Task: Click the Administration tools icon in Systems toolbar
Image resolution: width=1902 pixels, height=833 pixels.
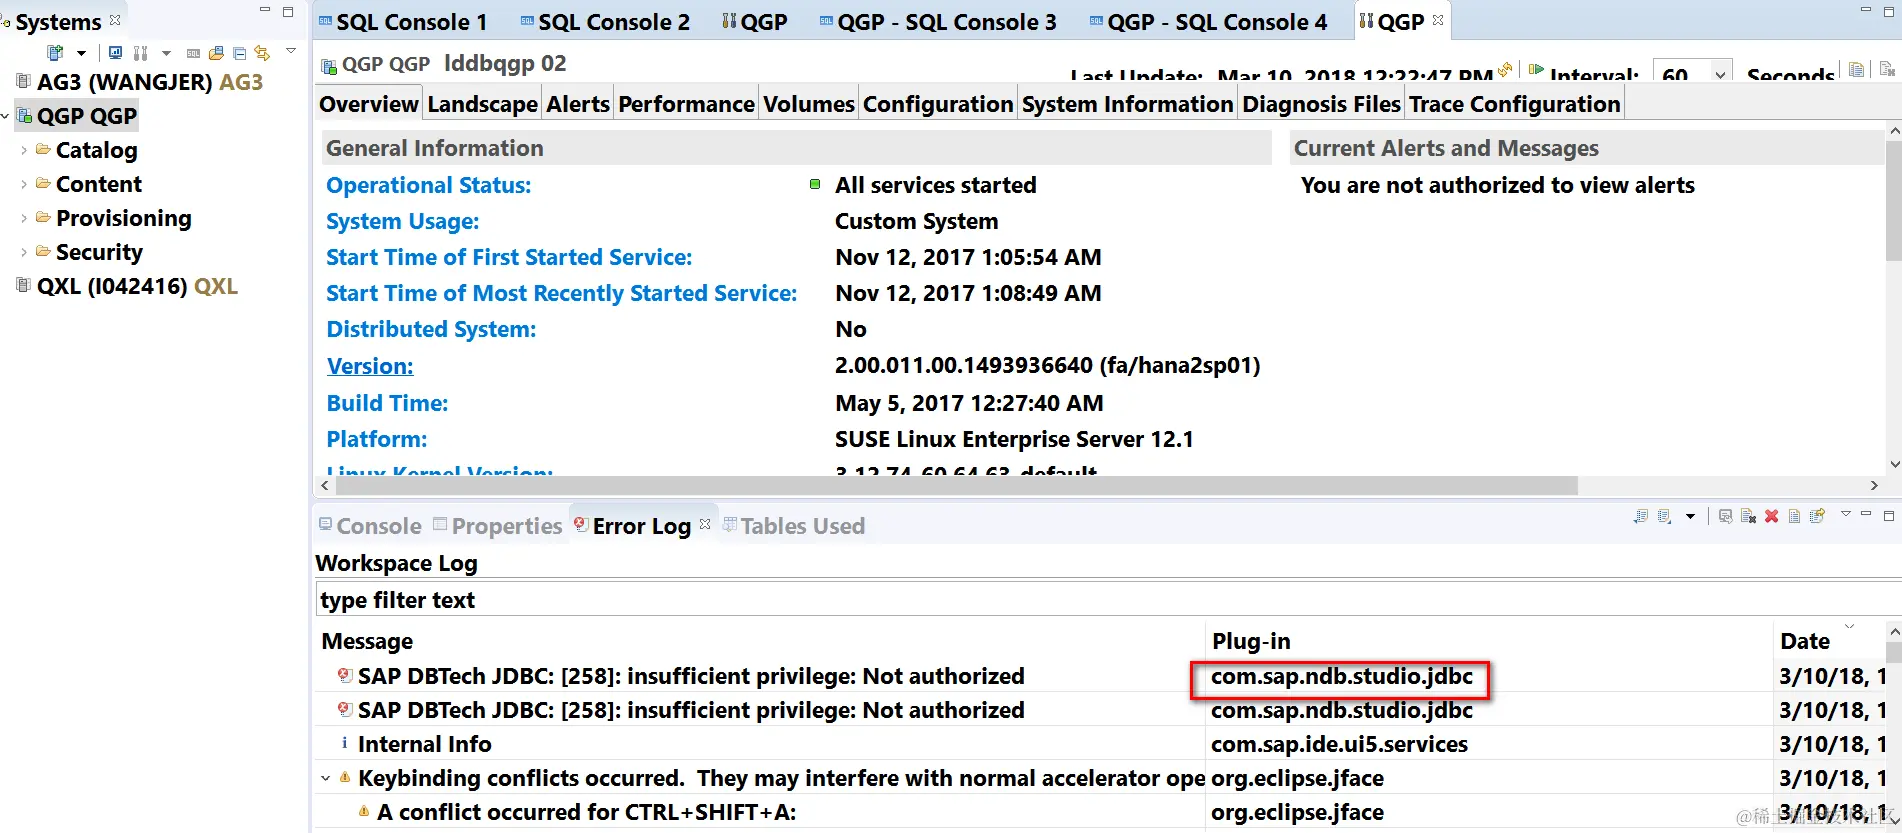Action: pos(140,53)
